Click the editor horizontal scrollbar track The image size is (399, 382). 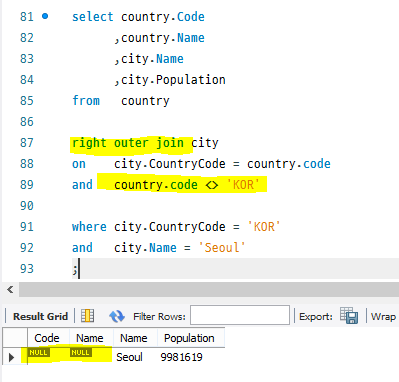(209, 290)
